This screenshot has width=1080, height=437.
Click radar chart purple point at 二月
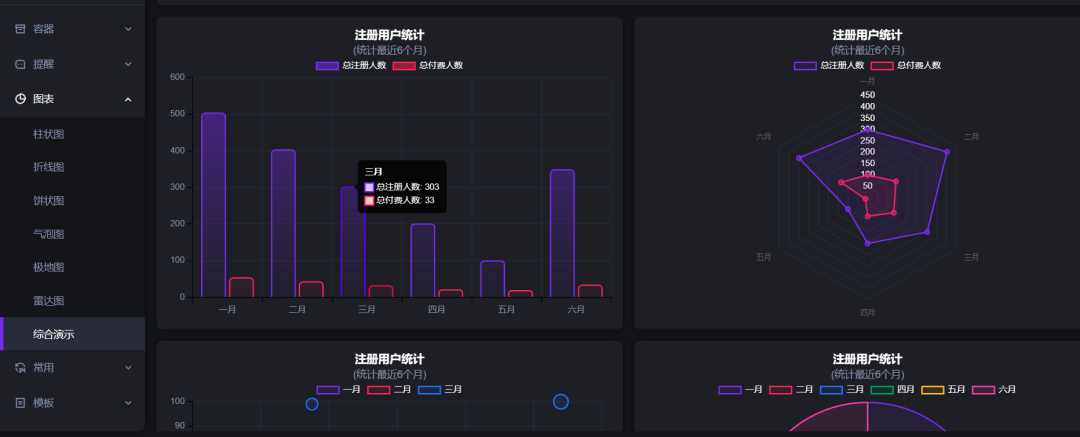pyautogui.click(x=947, y=152)
